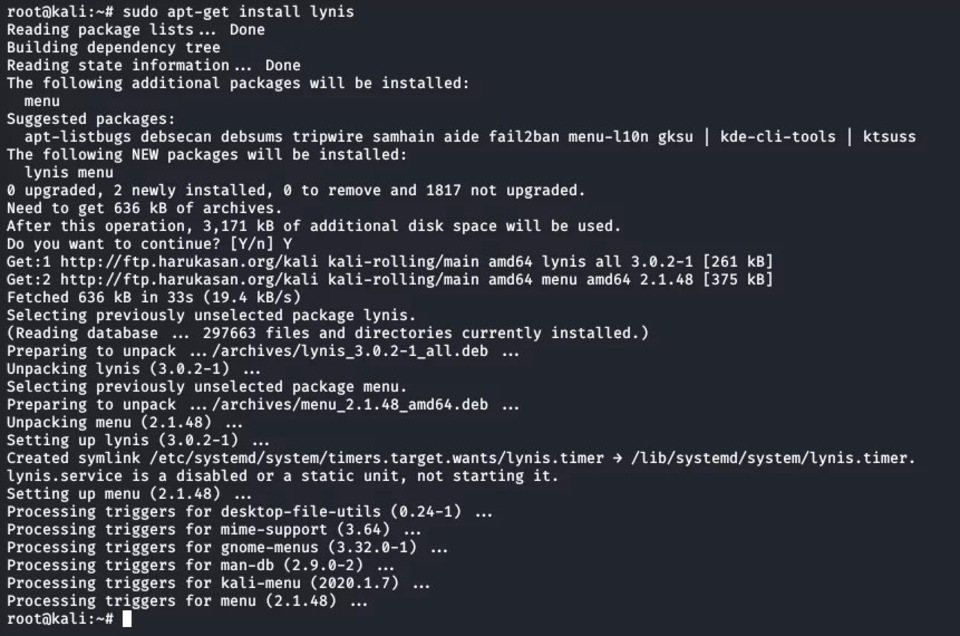
Task: Click 'kde-cli-tools' in the suggested packages
Action: click(x=778, y=137)
